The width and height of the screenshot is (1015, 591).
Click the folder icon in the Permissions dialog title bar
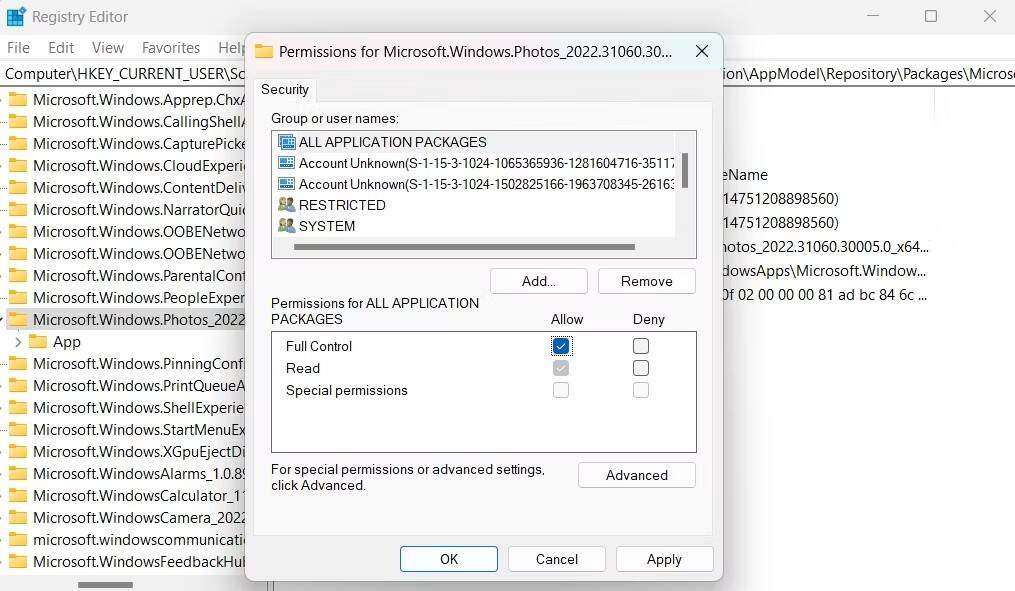tap(265, 51)
